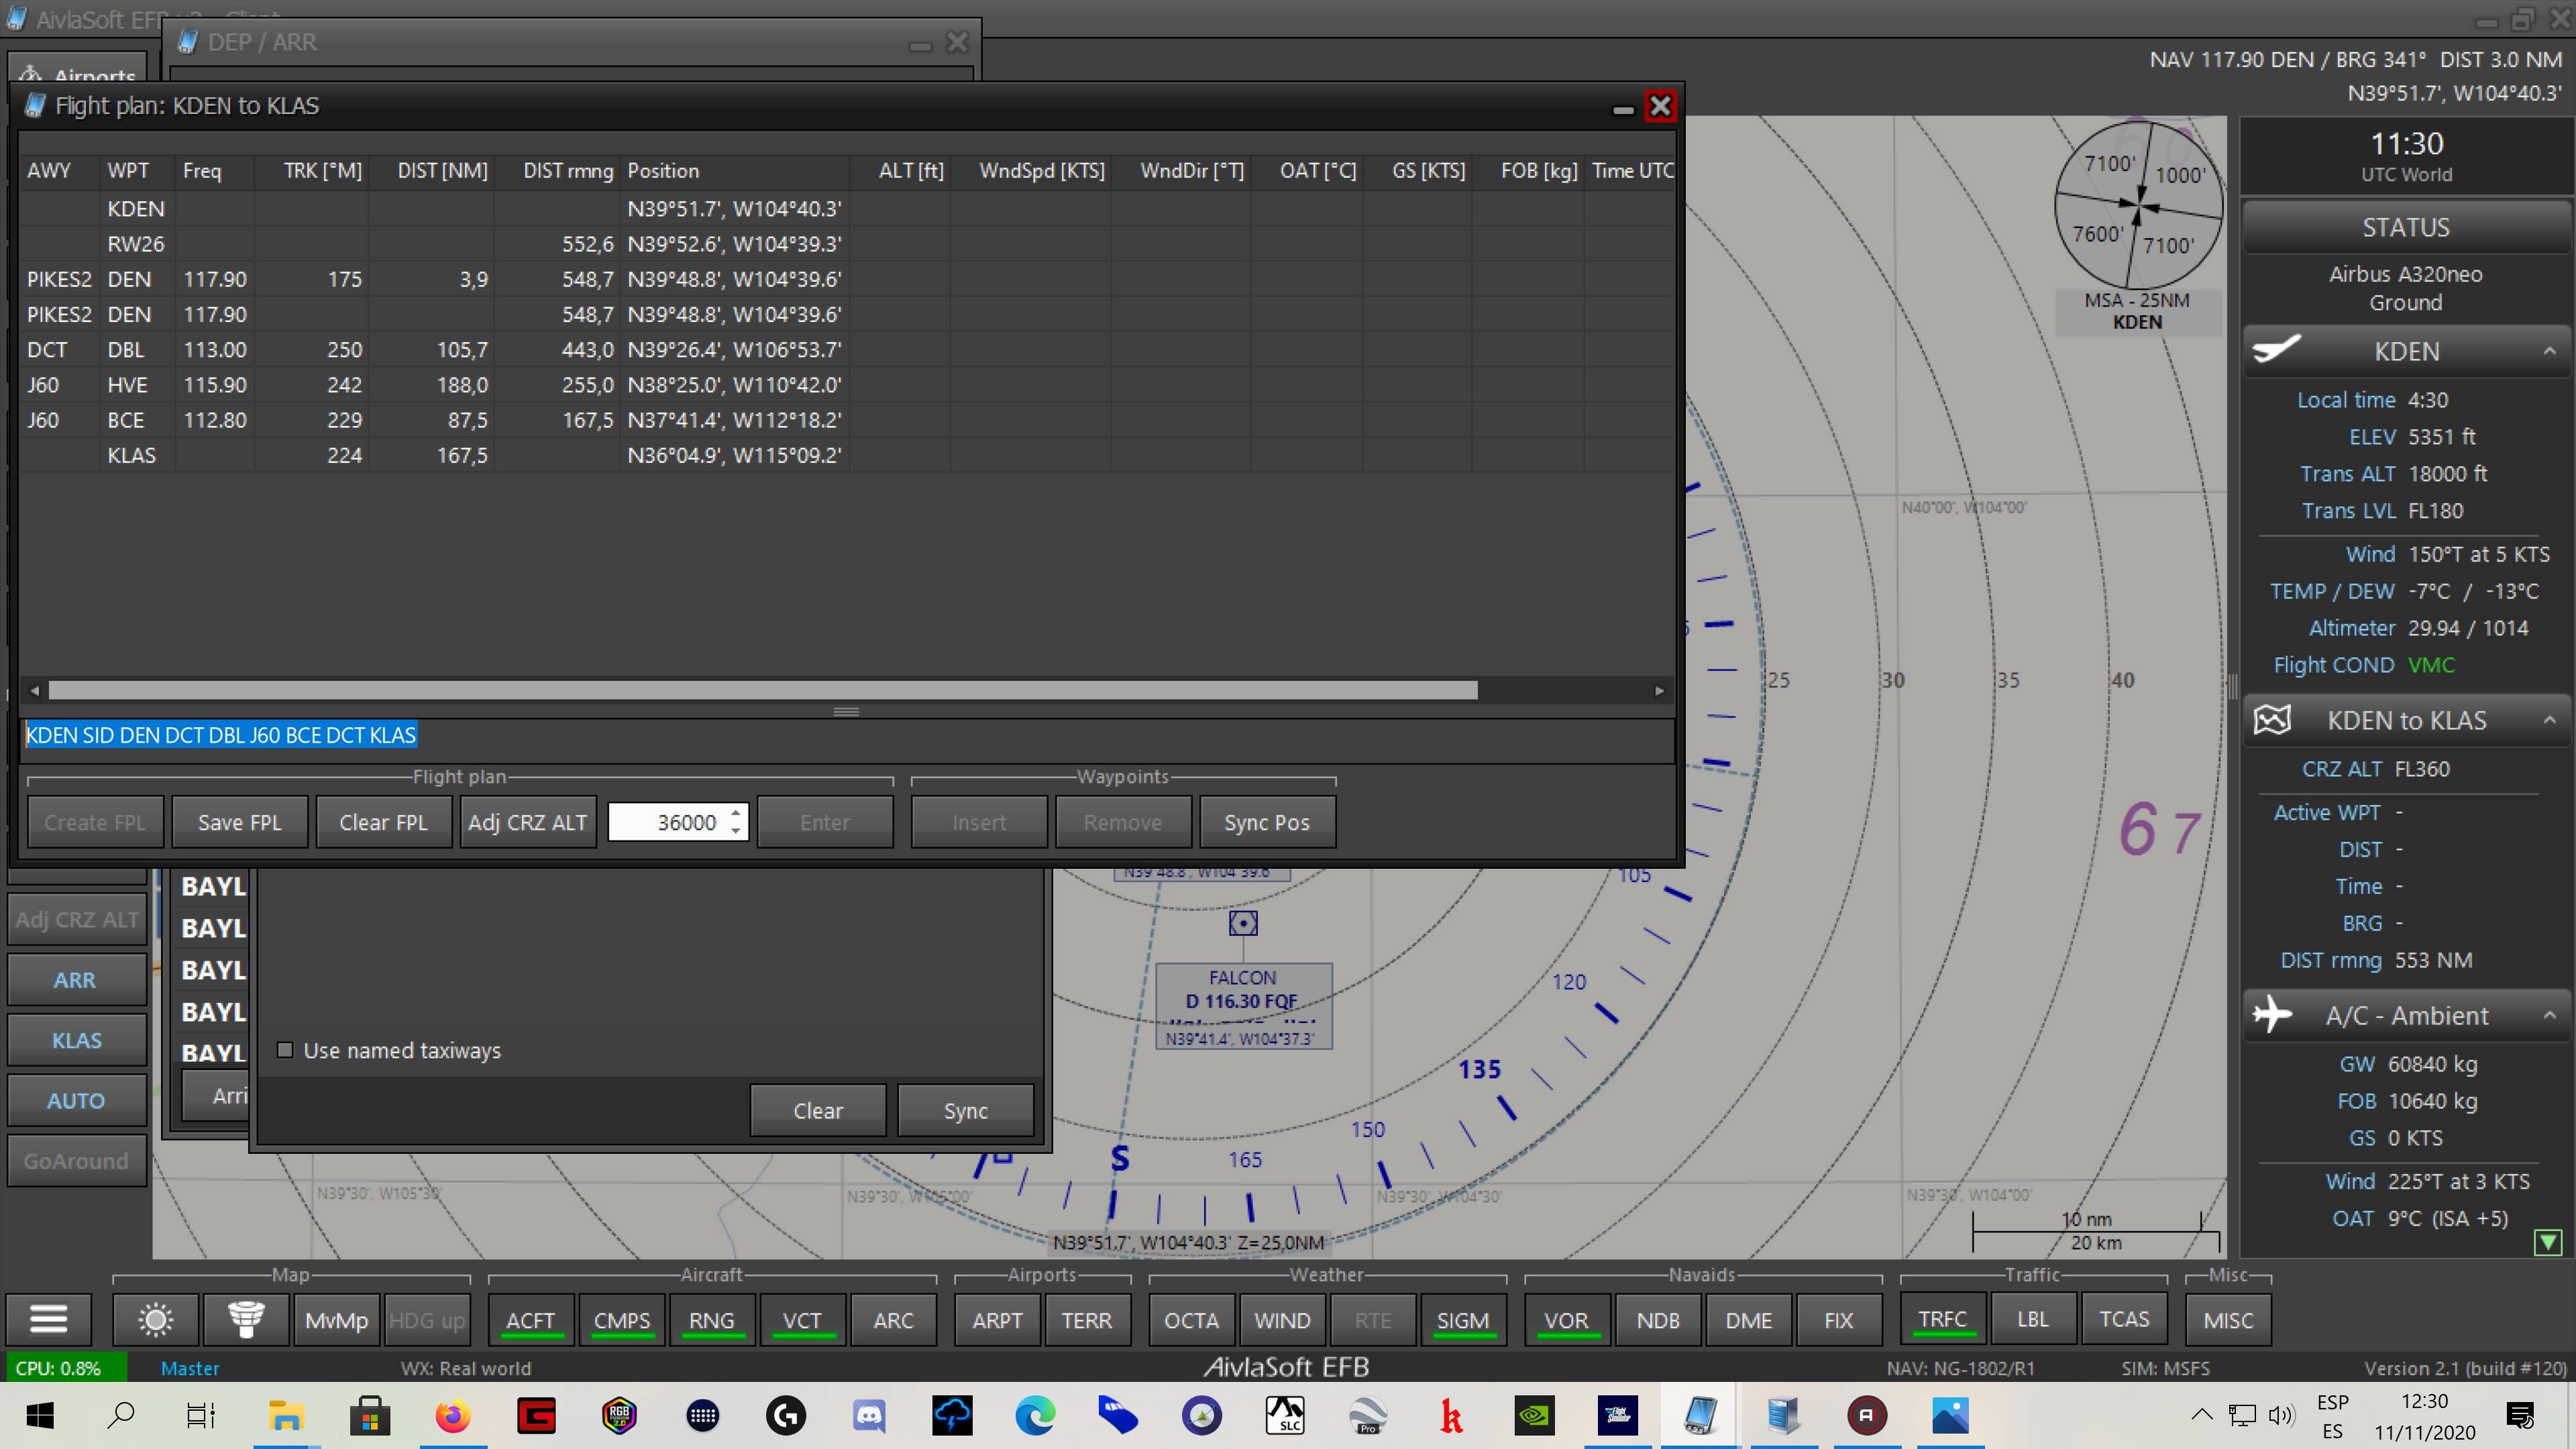Image resolution: width=2576 pixels, height=1449 pixels.
Task: Open Windows search magnifier
Action: click(121, 1415)
